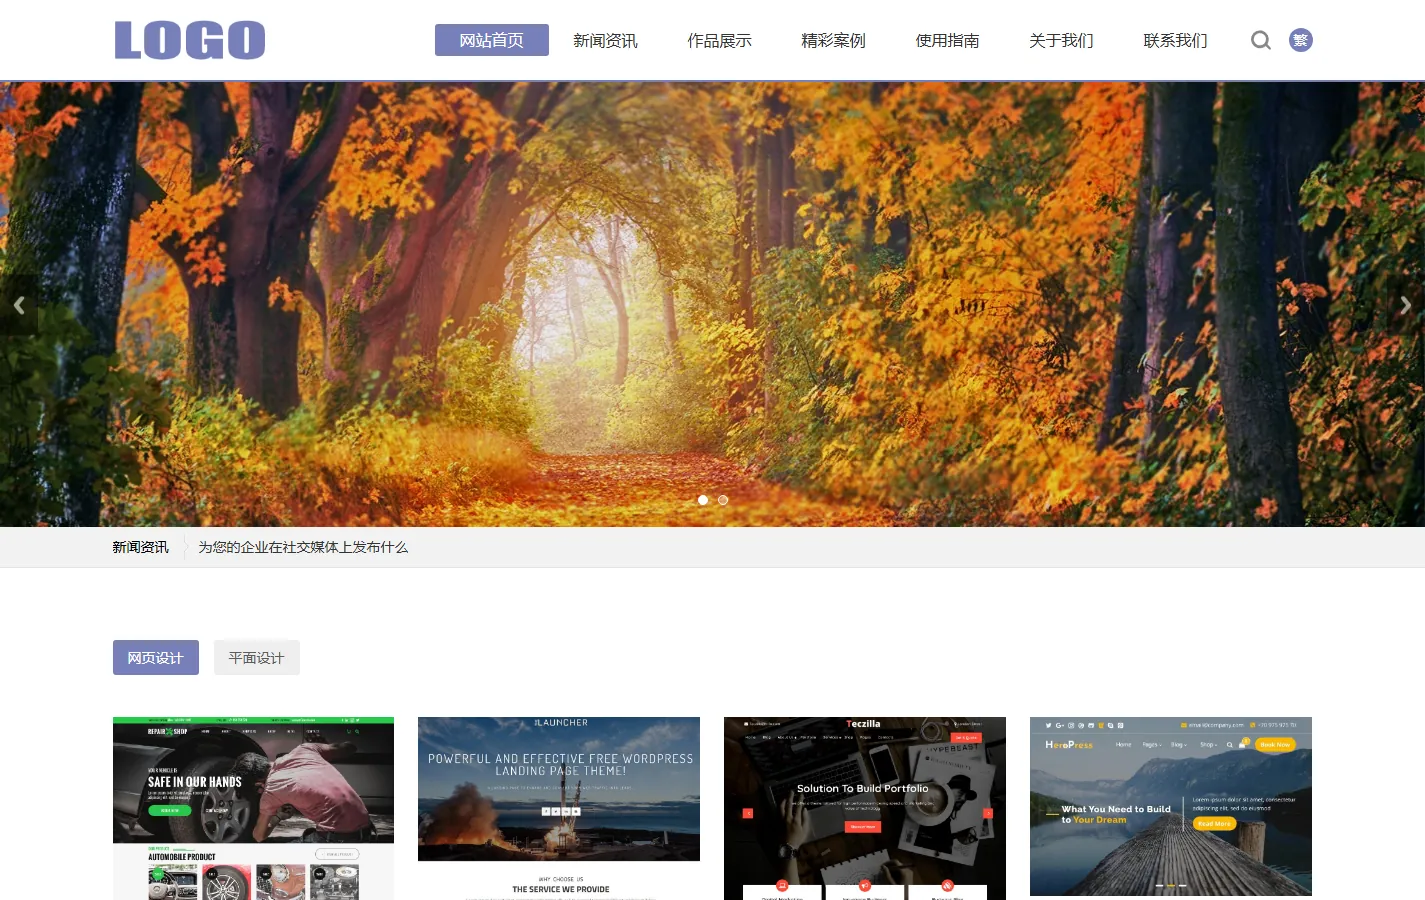Viewport: 1425px width, 900px height.
Task: Open 联系我们 navigation item
Action: (x=1176, y=40)
